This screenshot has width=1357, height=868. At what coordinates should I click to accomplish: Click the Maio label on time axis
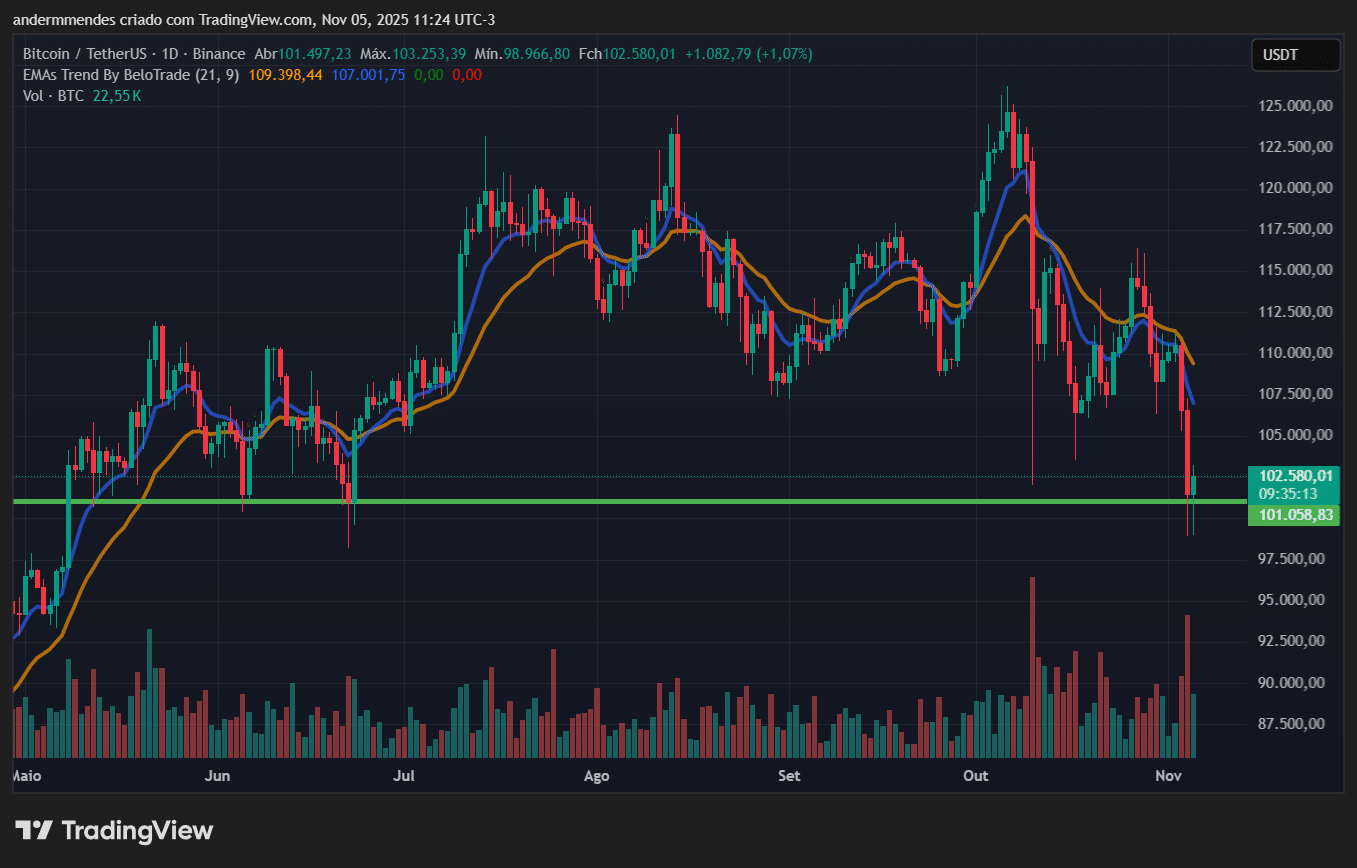coord(27,776)
